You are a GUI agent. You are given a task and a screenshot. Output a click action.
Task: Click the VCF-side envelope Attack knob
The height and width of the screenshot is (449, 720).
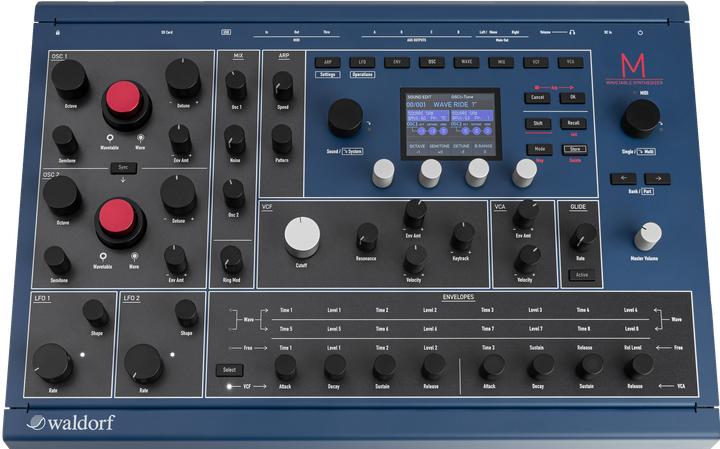click(x=286, y=367)
